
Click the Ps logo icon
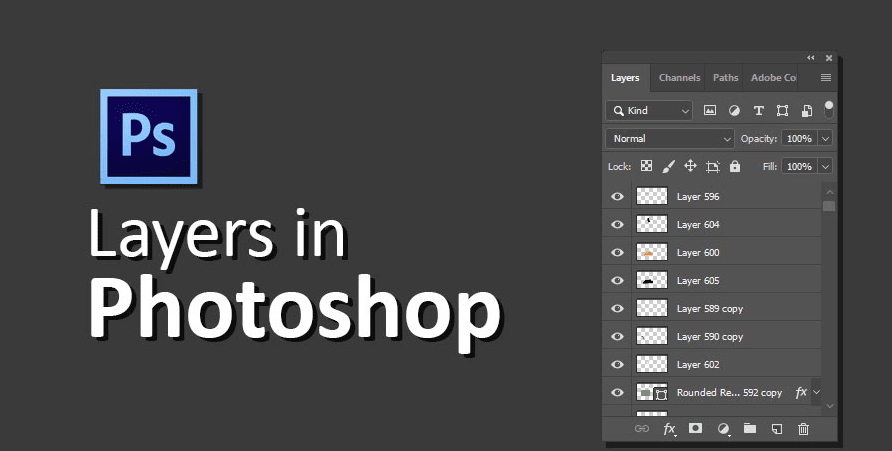click(x=149, y=136)
